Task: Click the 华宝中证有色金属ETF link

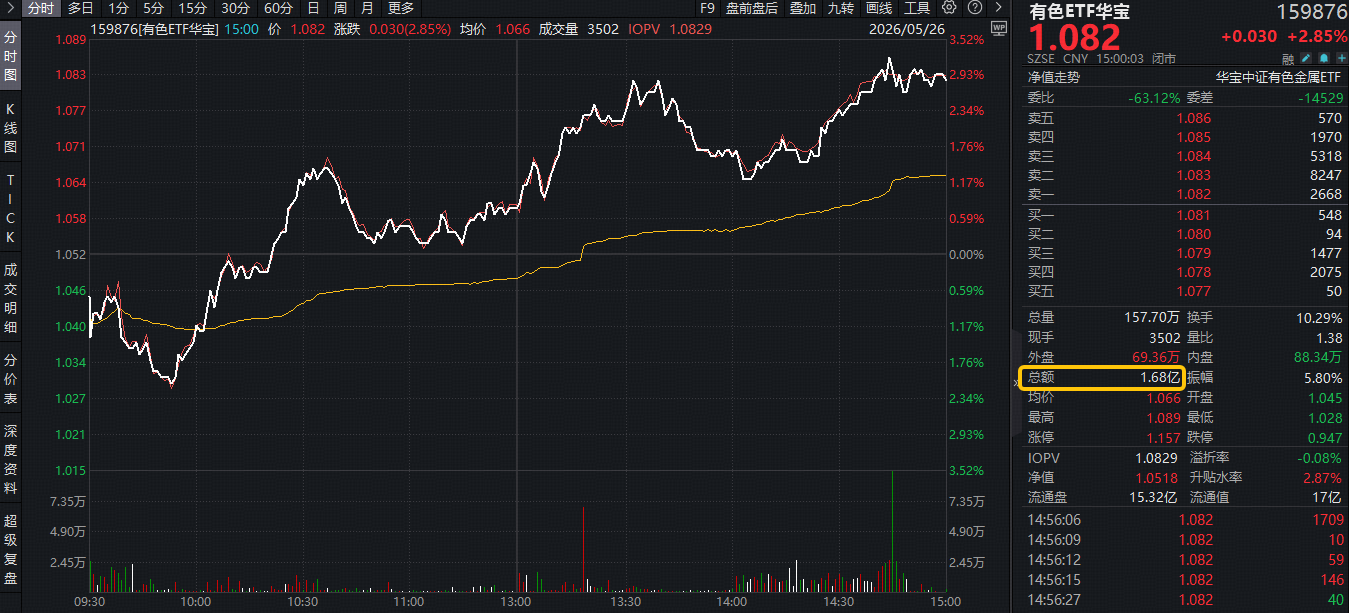Action: [x=1277, y=77]
